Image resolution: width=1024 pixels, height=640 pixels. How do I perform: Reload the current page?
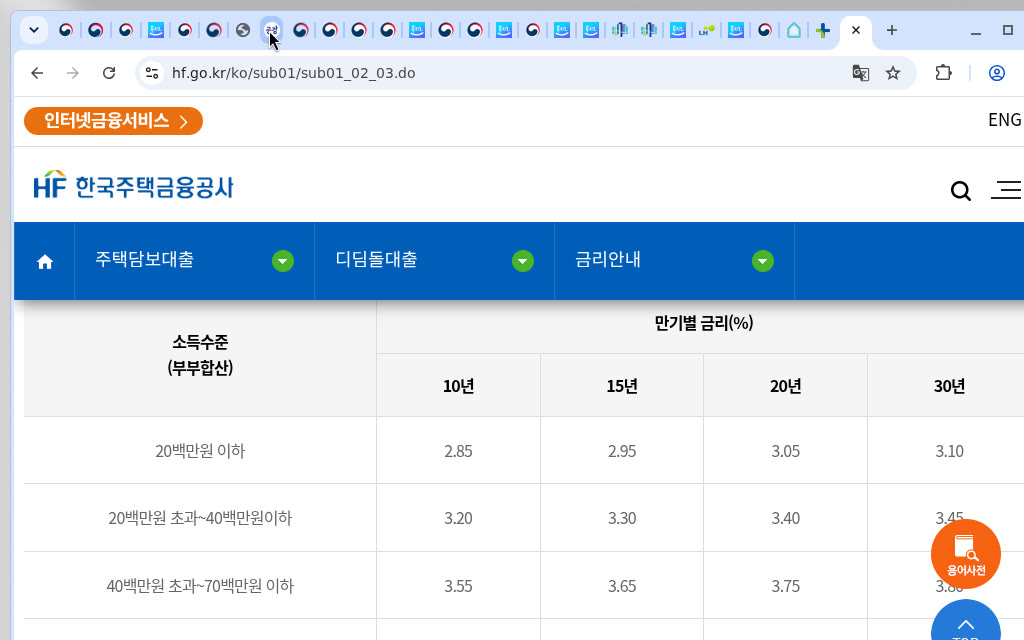pos(109,73)
